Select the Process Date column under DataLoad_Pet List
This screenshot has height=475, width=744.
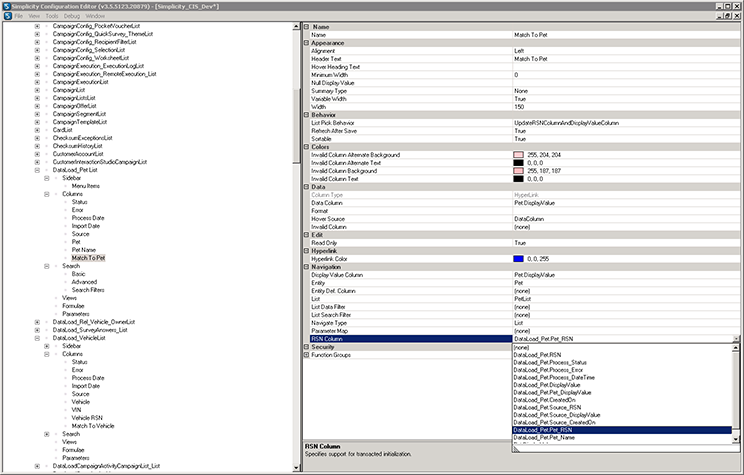(88, 218)
